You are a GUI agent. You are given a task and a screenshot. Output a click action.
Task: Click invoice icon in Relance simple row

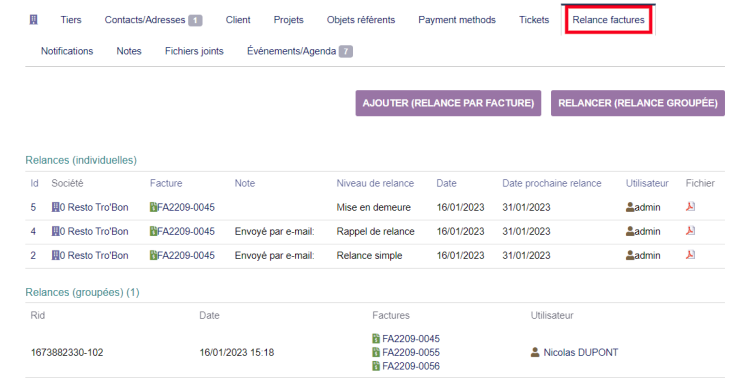point(153,255)
